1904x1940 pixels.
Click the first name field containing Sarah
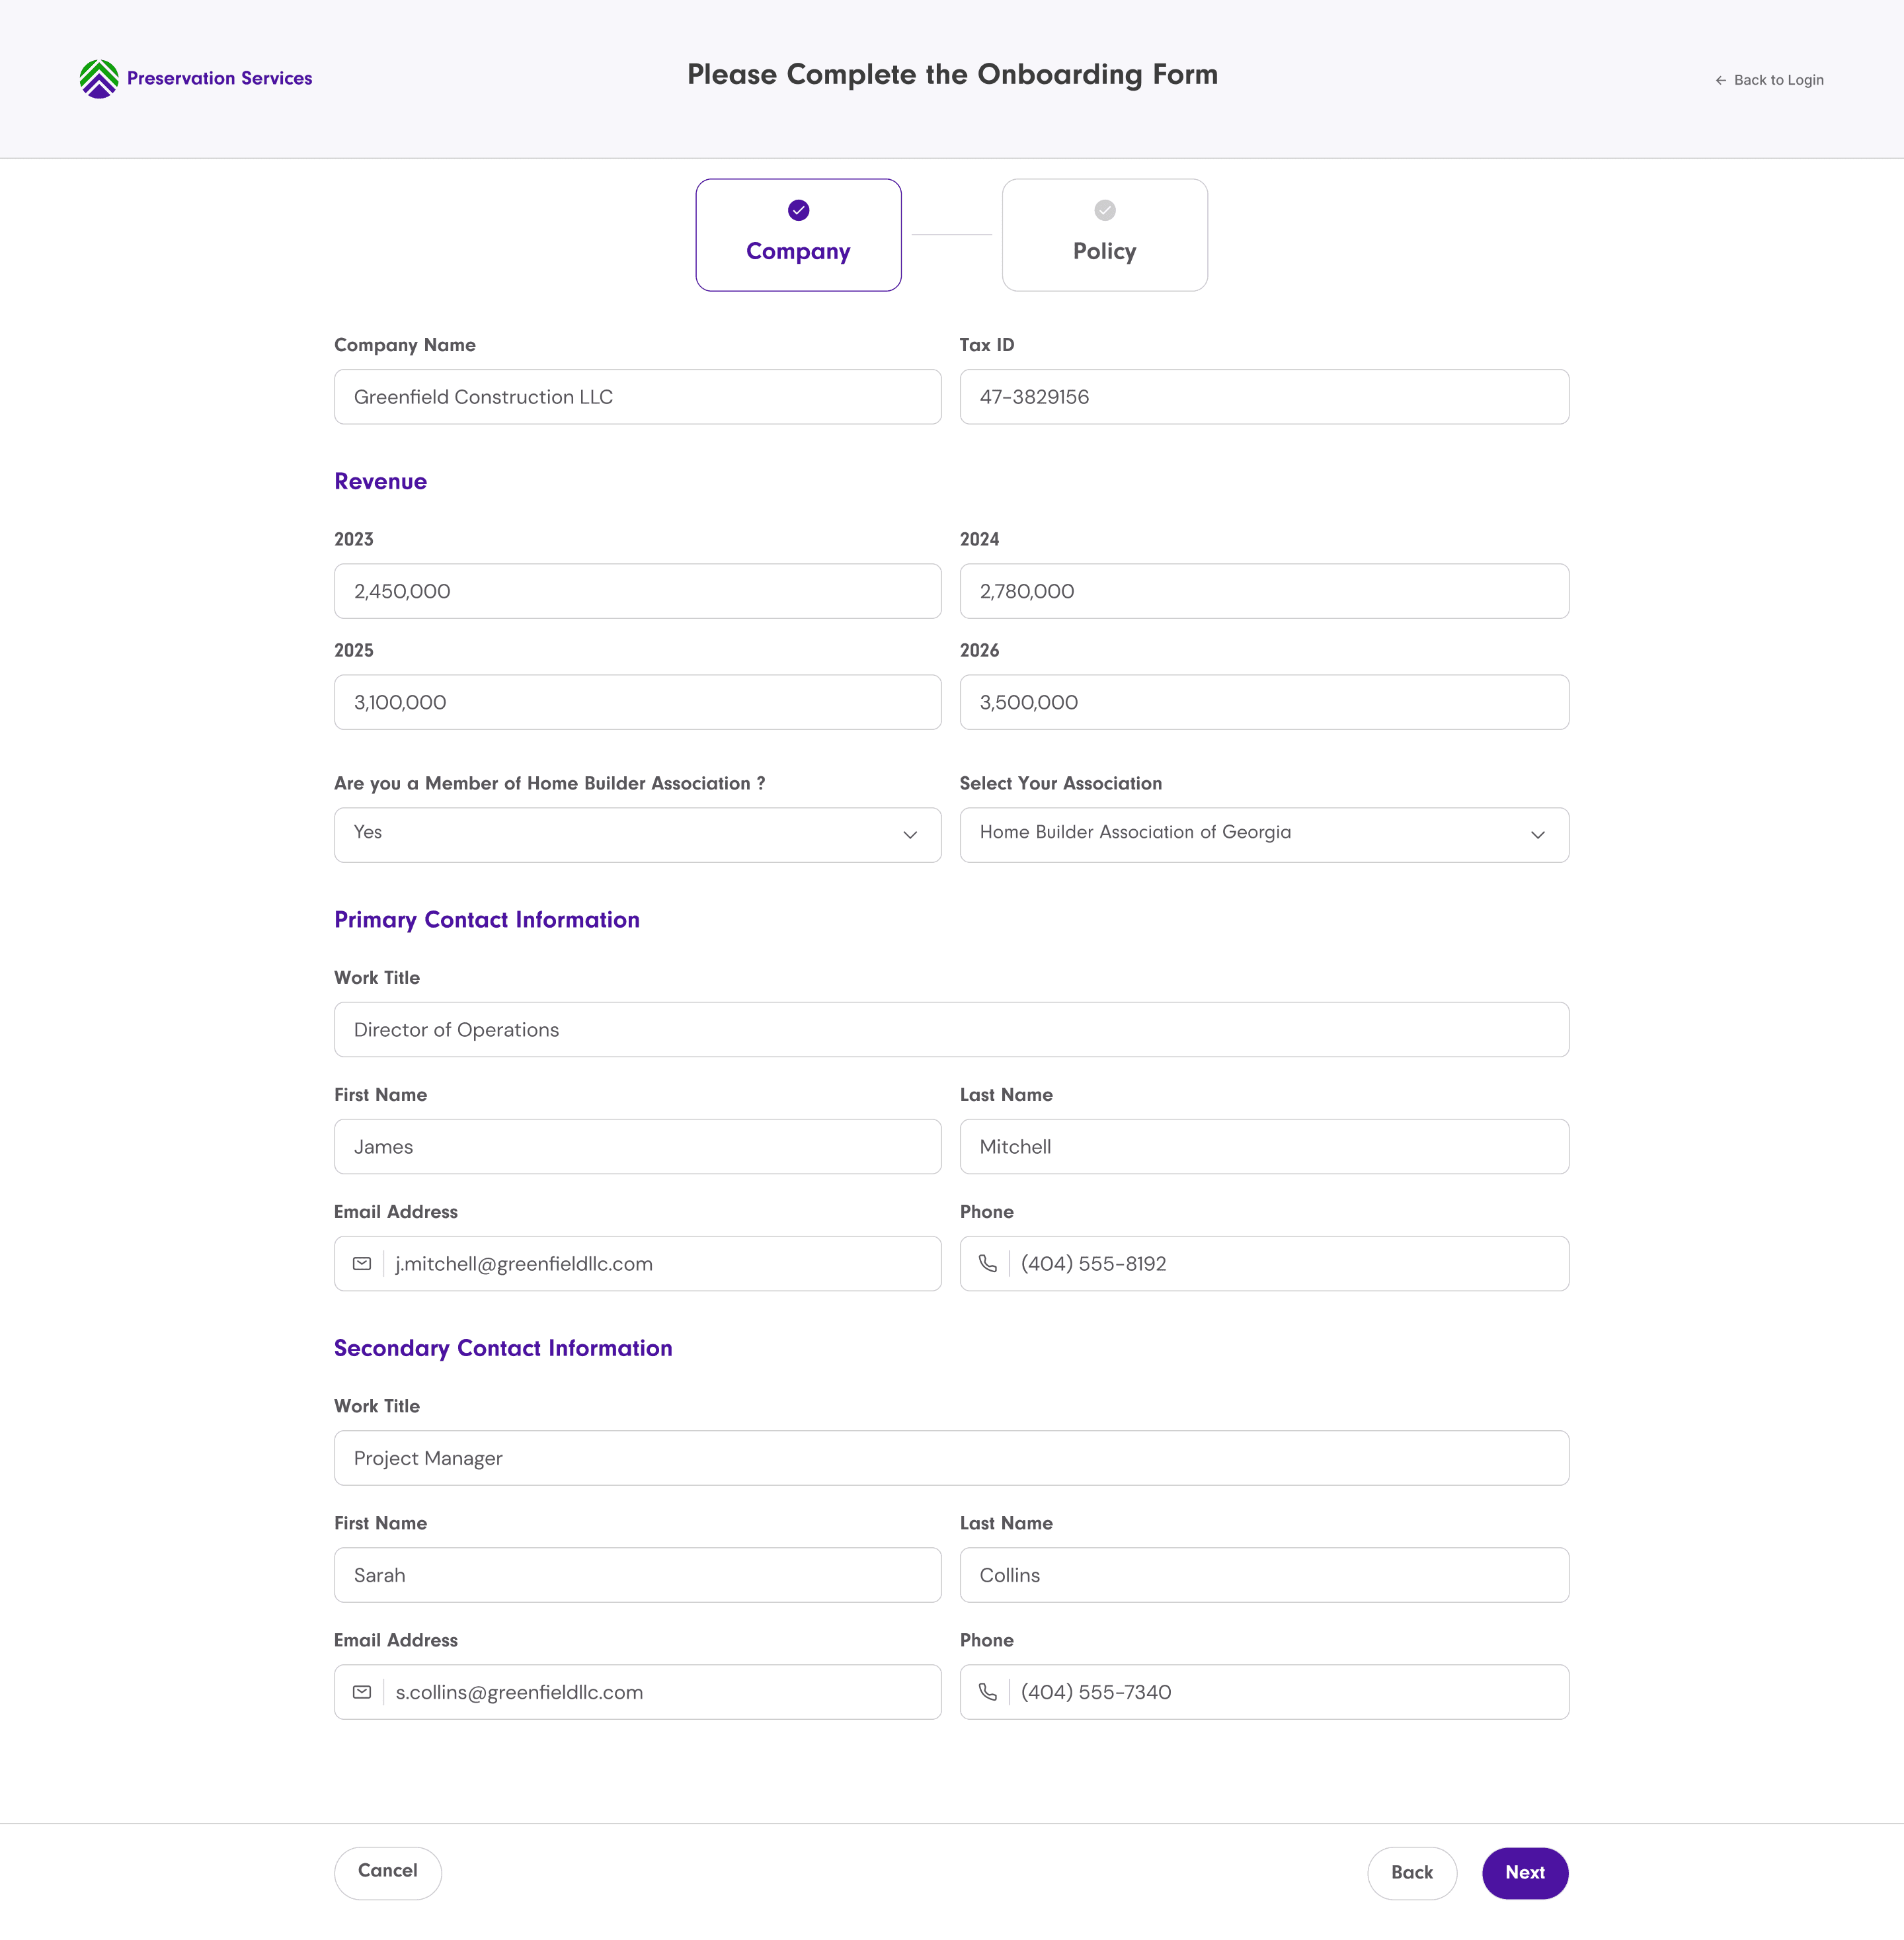pyautogui.click(x=638, y=1575)
